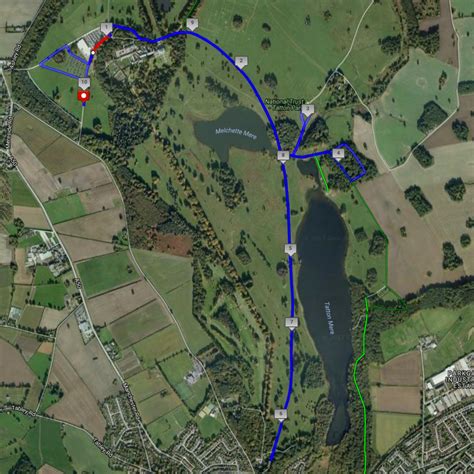The image size is (474, 474).
Task: Click kilometre marker 5 beside Tatton Mere
Action: tap(290, 249)
